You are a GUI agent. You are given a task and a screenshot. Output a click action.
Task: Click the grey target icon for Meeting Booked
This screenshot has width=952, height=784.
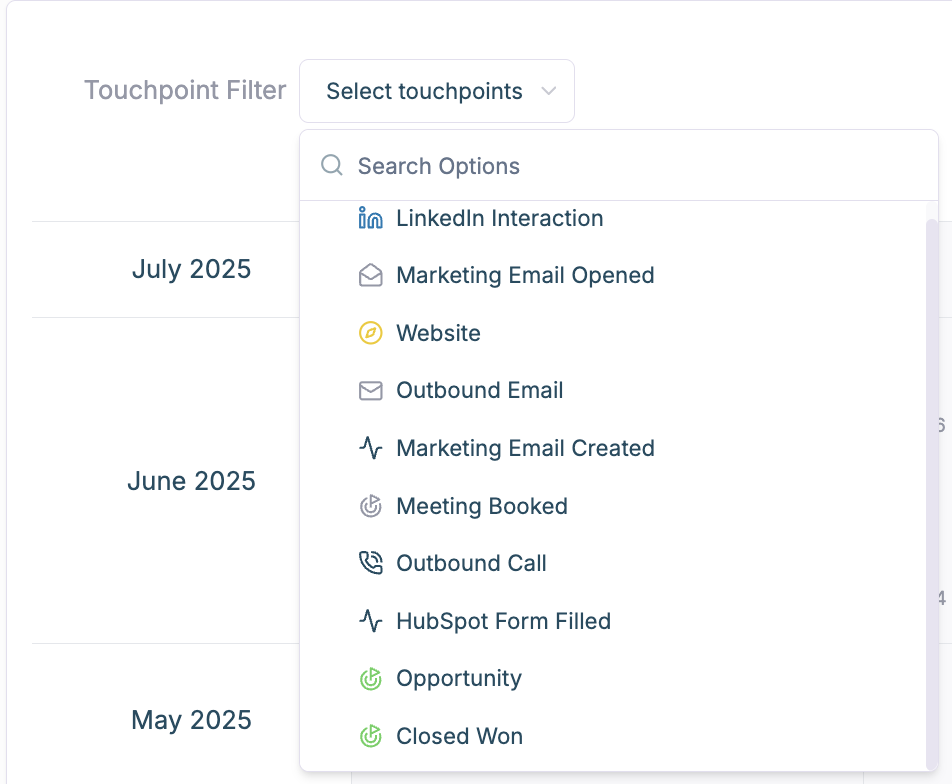tap(370, 506)
